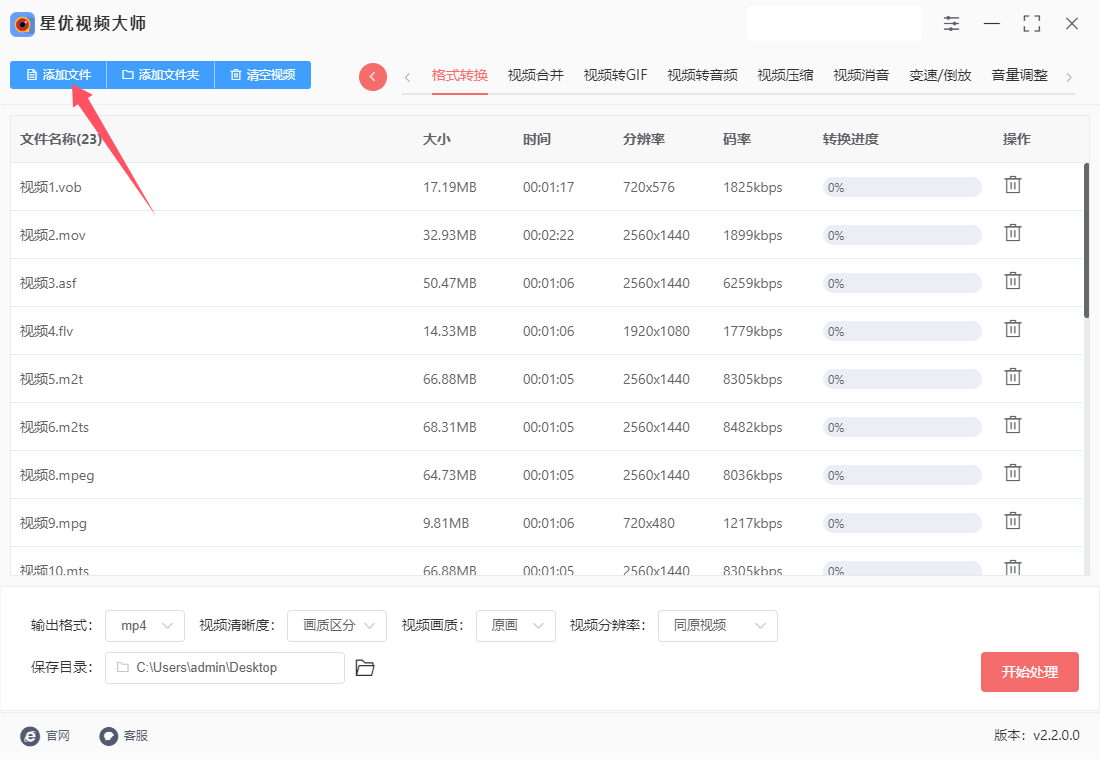This screenshot has width=1100, height=760.
Task: Delete the 视频5.m2t row with trash icon
Action: click(x=1012, y=378)
